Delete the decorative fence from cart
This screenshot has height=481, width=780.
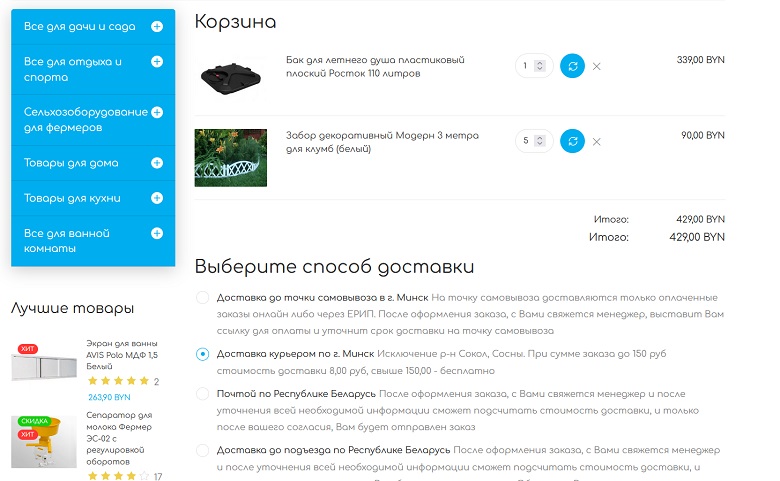(597, 142)
